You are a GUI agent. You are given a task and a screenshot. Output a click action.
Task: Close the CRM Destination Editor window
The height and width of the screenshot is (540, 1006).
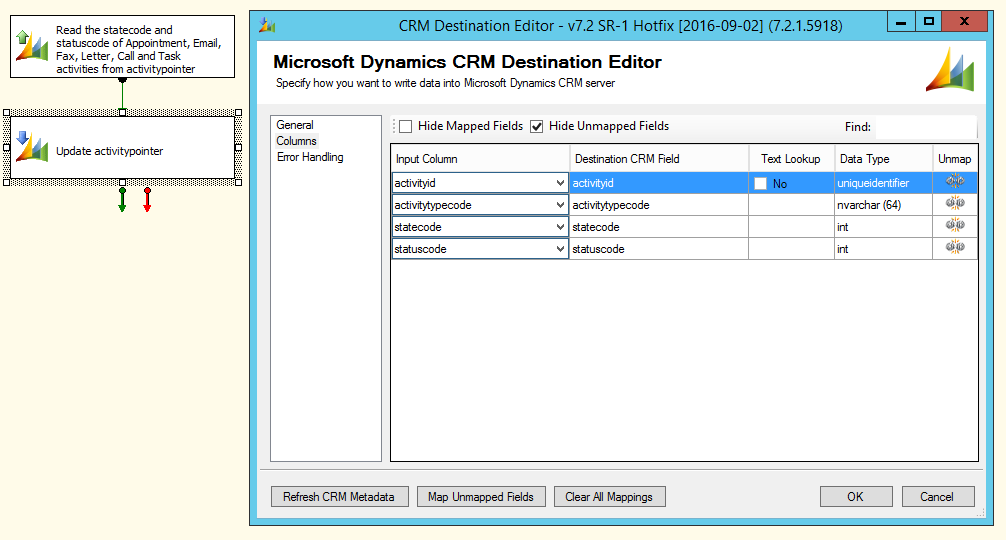click(x=964, y=22)
